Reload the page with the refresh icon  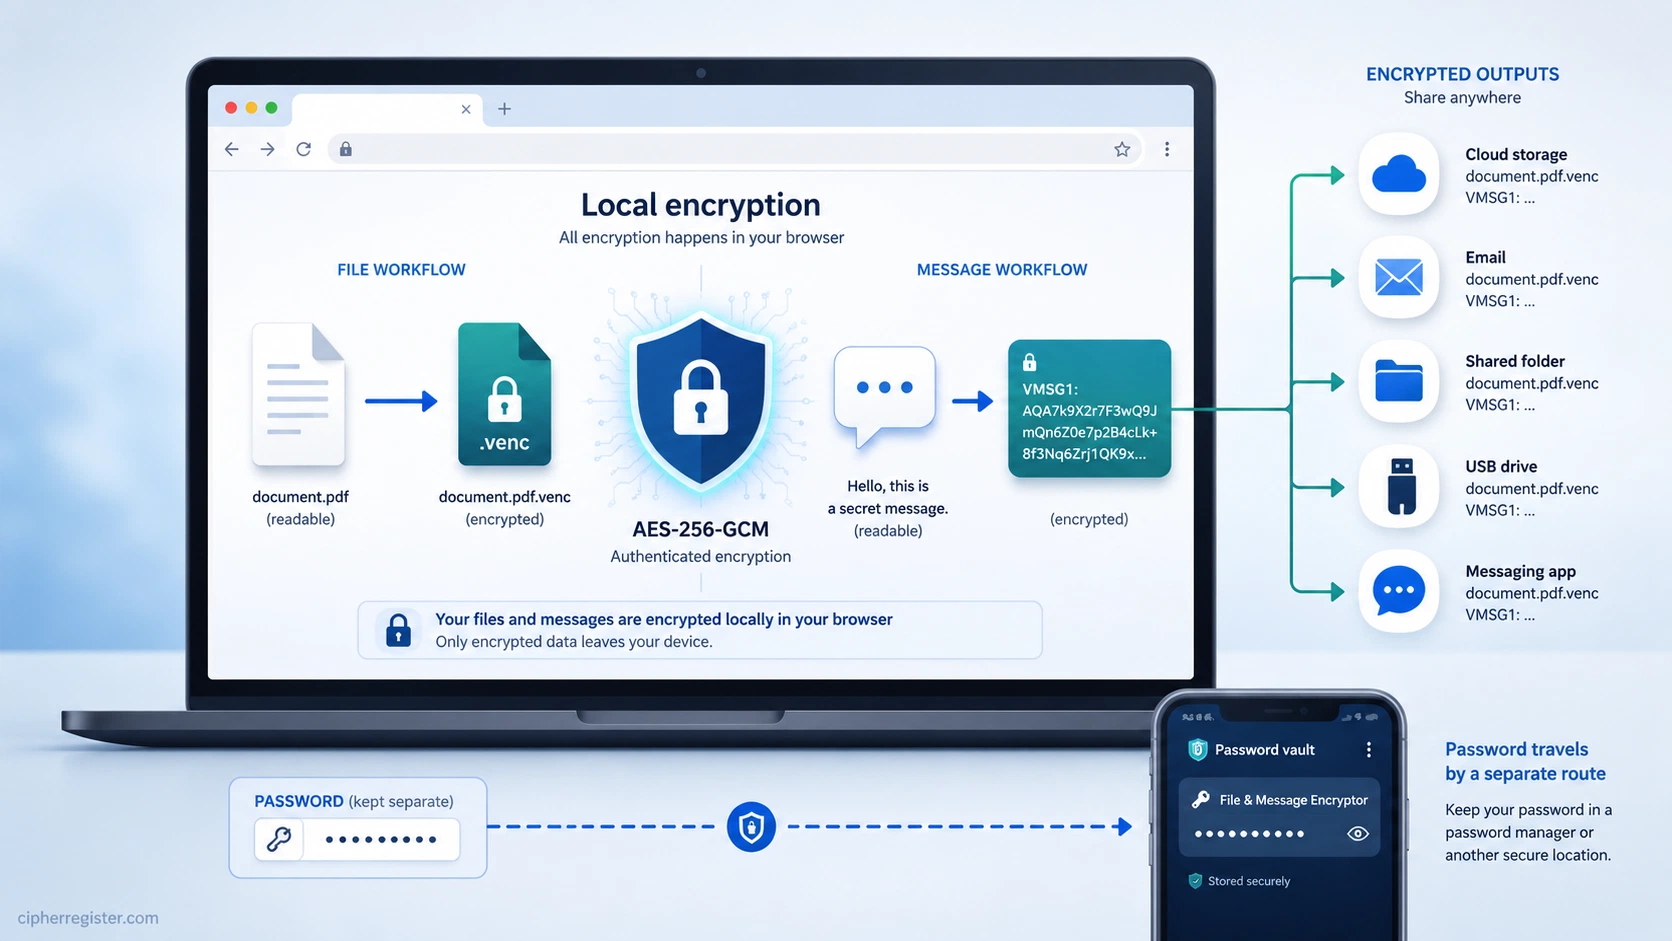click(x=304, y=149)
